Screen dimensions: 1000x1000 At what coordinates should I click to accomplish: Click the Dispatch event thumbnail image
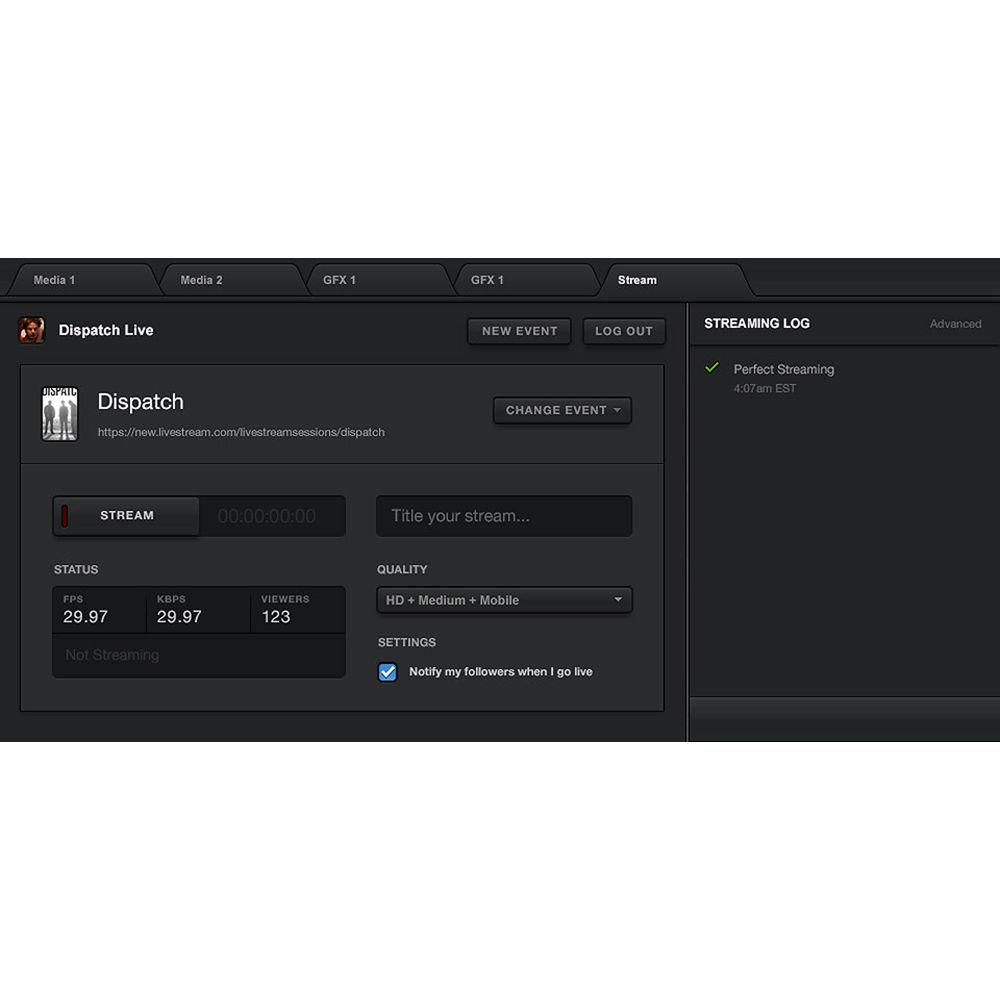point(59,411)
